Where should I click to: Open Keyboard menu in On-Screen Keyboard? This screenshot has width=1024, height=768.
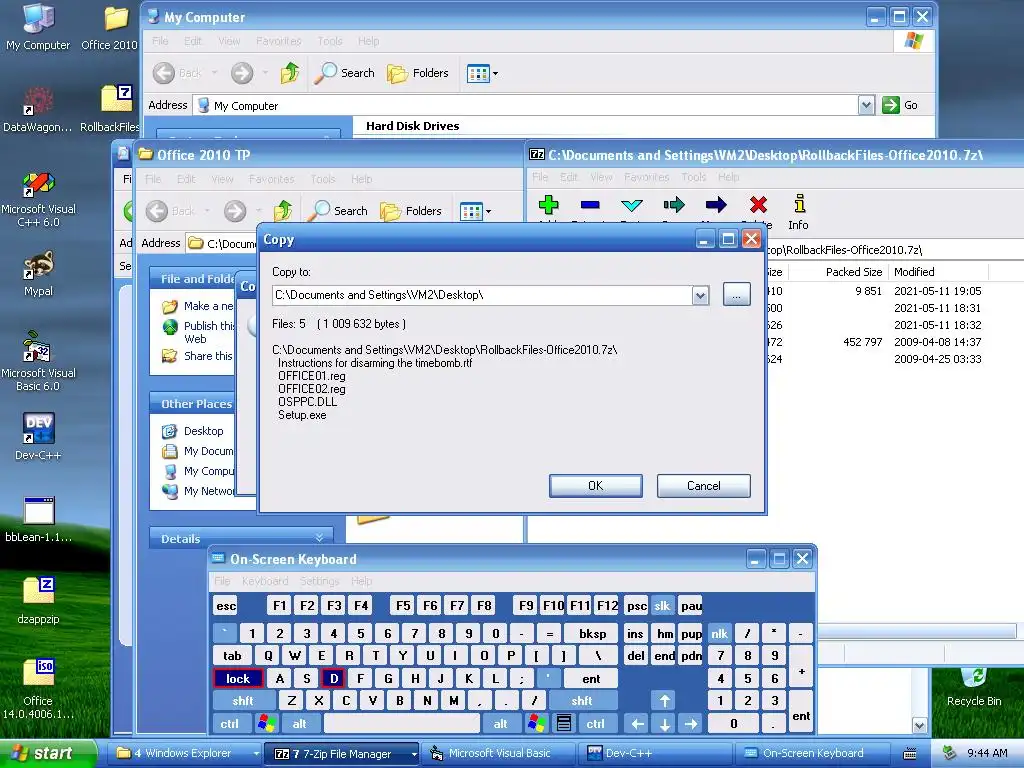tap(264, 581)
